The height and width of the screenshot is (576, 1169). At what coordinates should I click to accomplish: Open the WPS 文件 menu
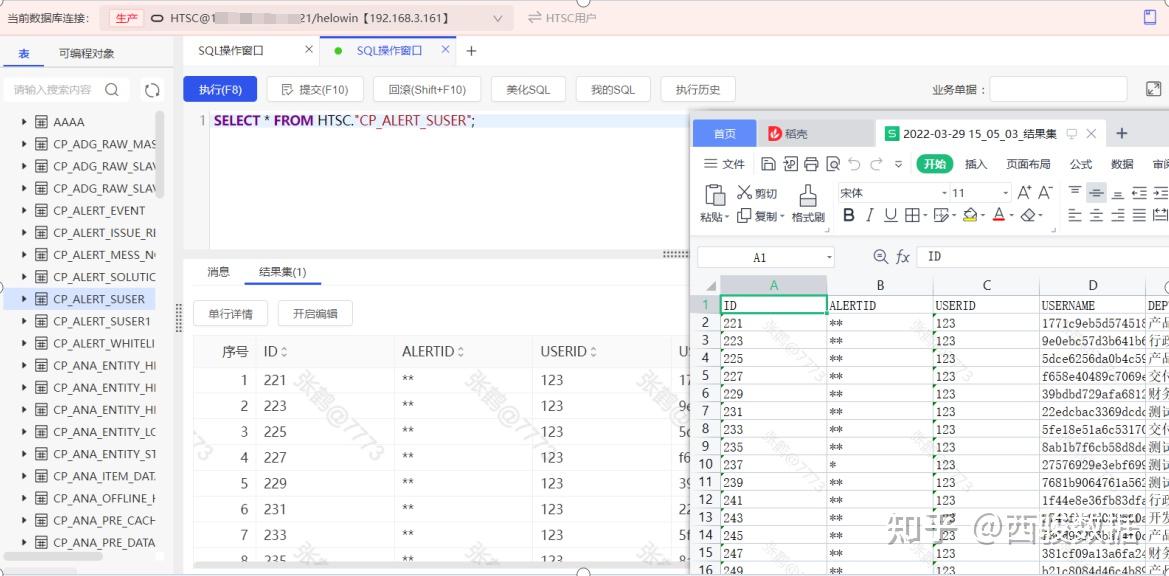coord(725,164)
